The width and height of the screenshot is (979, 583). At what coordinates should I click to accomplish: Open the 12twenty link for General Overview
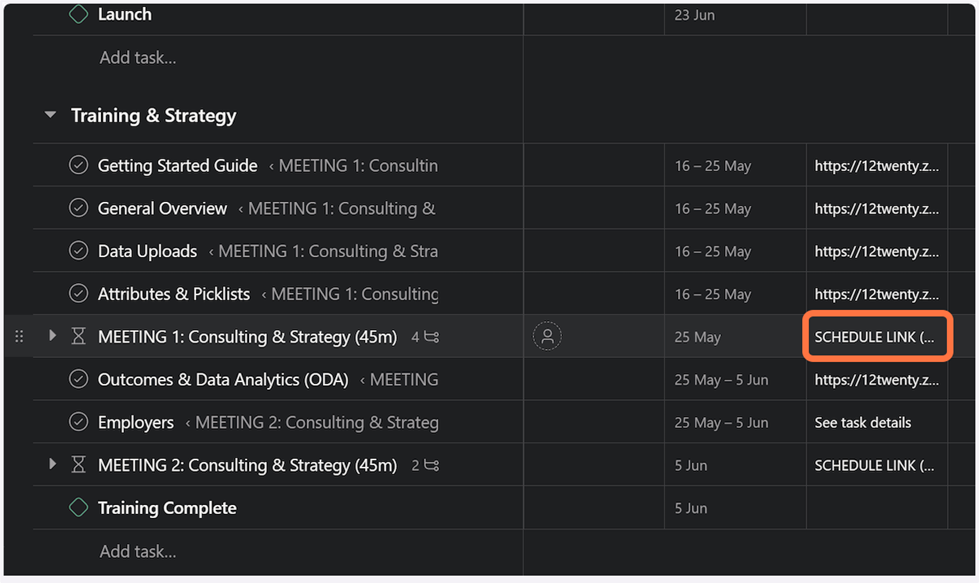876,209
